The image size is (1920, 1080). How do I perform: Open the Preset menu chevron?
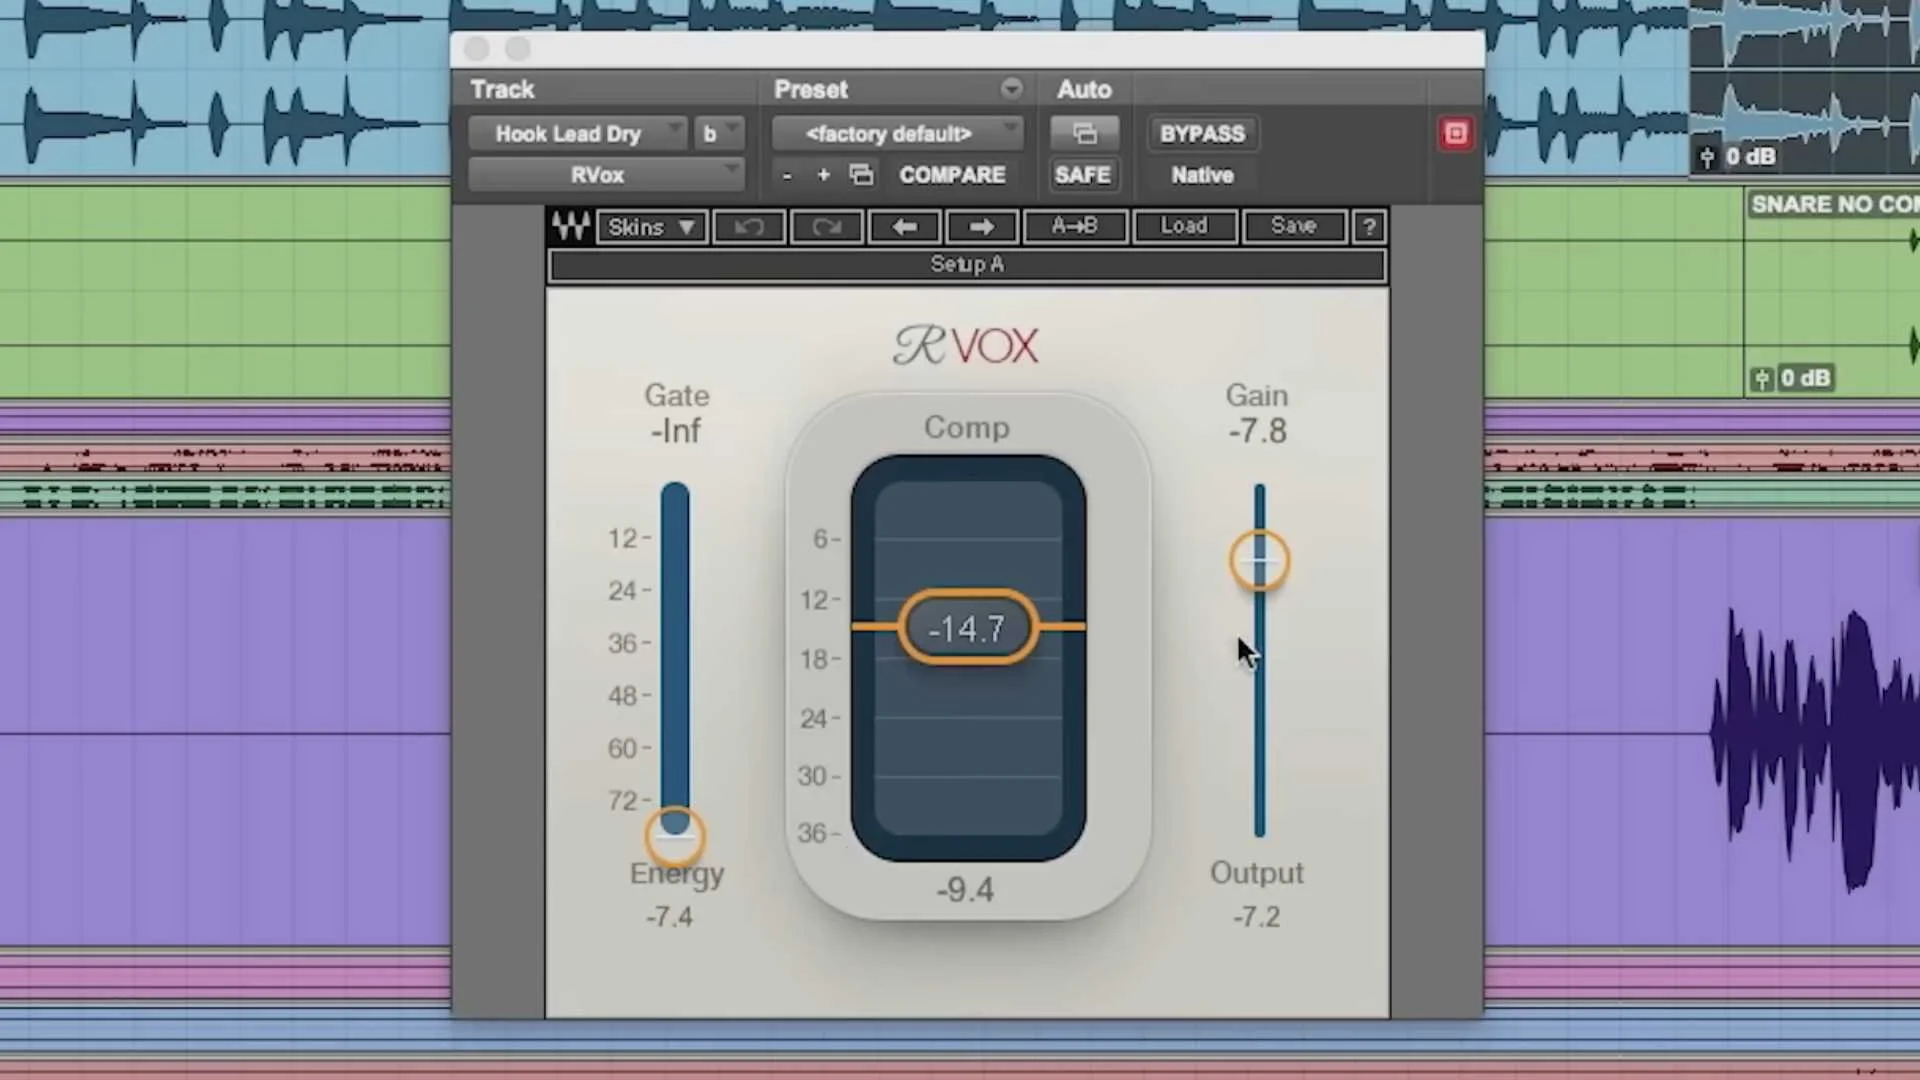(x=1011, y=88)
